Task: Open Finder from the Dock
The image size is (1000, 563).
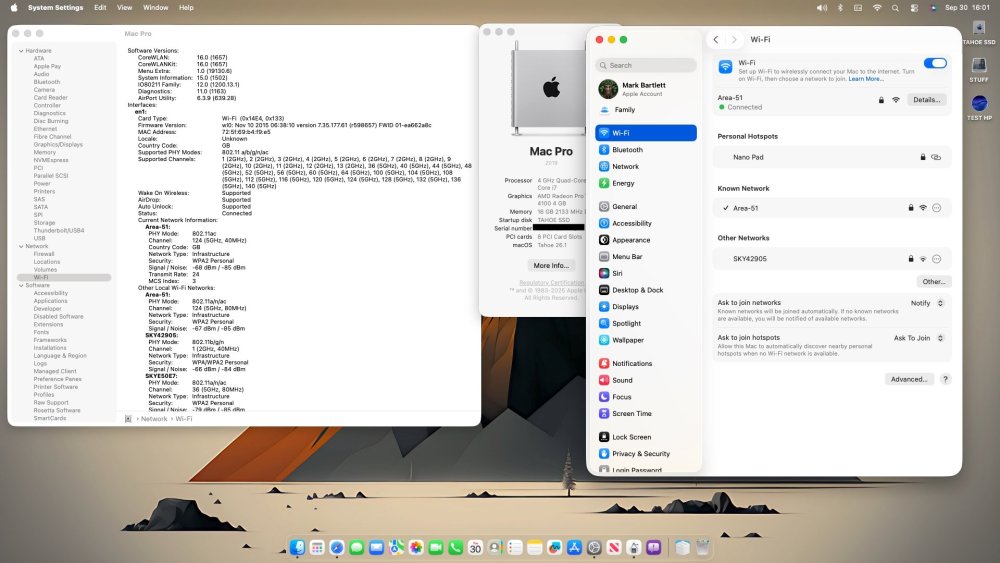Action: [x=297, y=547]
